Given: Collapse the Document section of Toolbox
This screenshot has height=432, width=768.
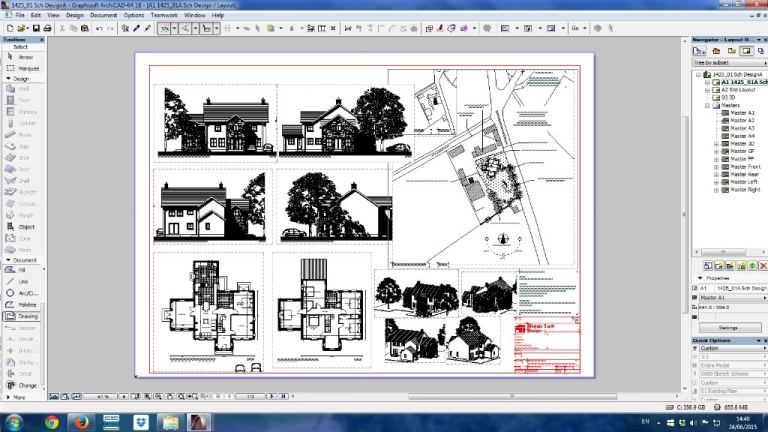Looking at the screenshot, I should point(20,260).
